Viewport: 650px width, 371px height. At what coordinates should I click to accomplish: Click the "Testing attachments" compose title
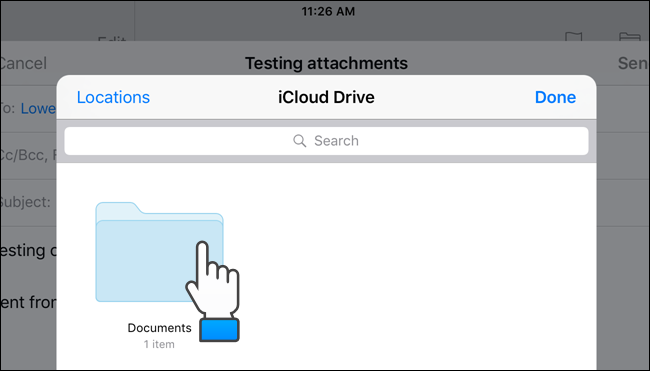[x=326, y=63]
